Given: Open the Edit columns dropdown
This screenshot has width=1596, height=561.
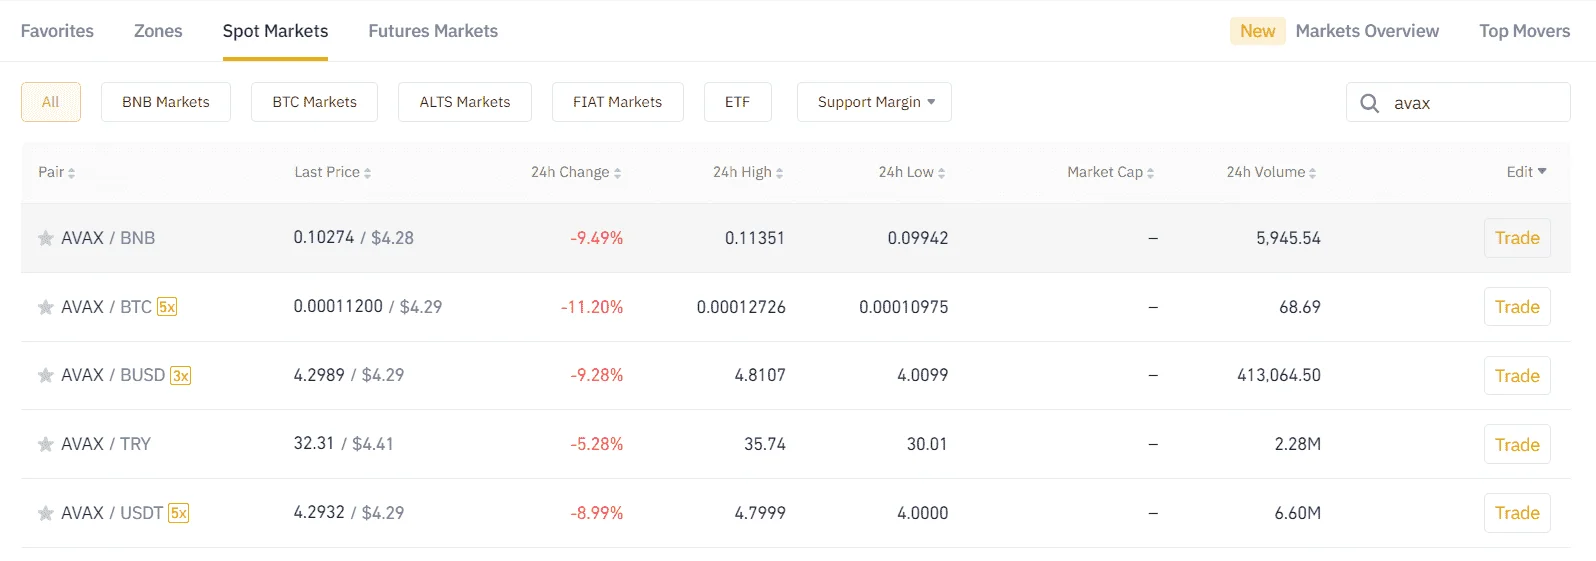Looking at the screenshot, I should coord(1526,172).
